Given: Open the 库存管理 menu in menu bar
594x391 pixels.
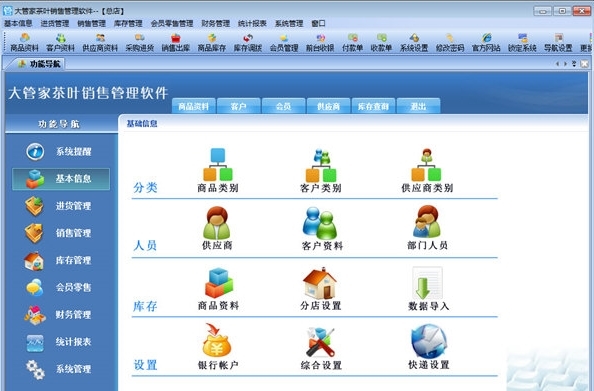Looking at the screenshot, I should point(128,23).
